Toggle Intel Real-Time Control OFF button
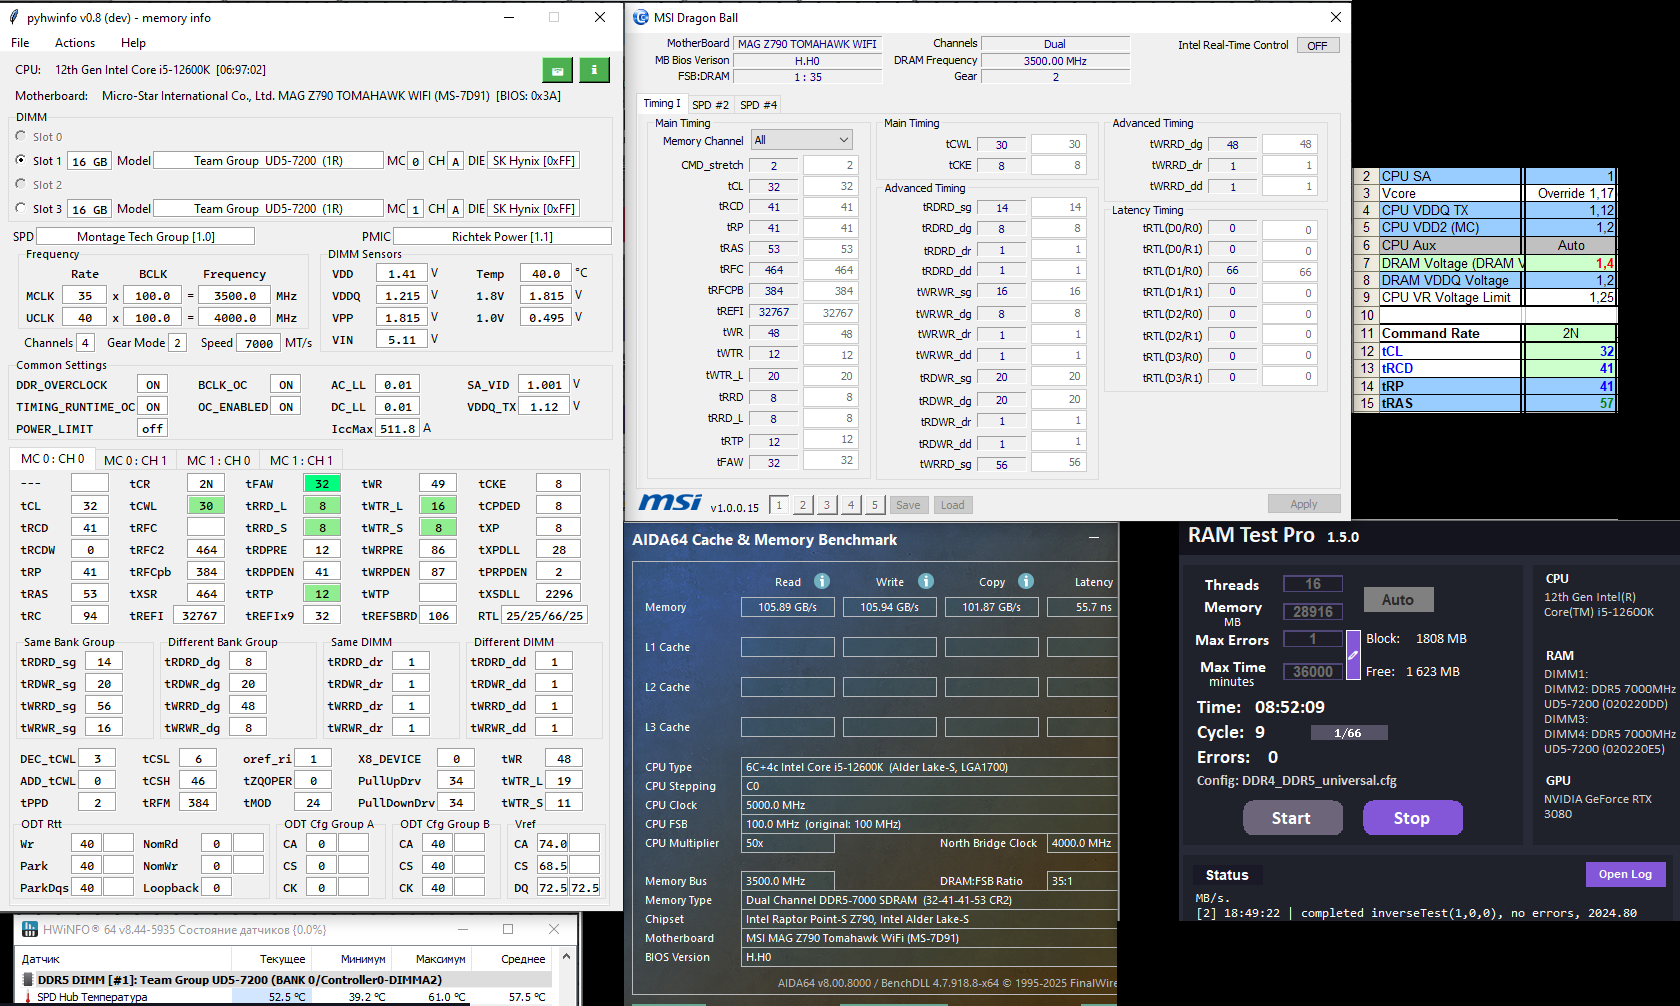1680x1006 pixels. coord(1317,46)
